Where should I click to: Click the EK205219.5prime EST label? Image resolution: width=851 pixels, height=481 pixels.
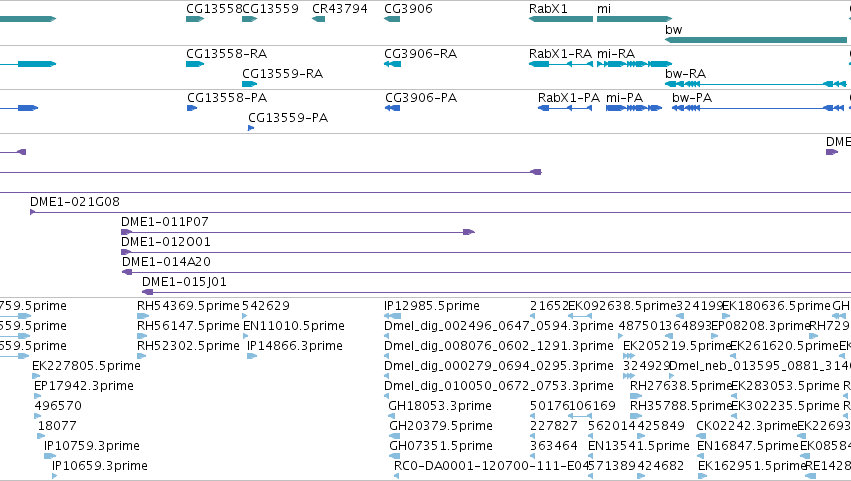(677, 346)
